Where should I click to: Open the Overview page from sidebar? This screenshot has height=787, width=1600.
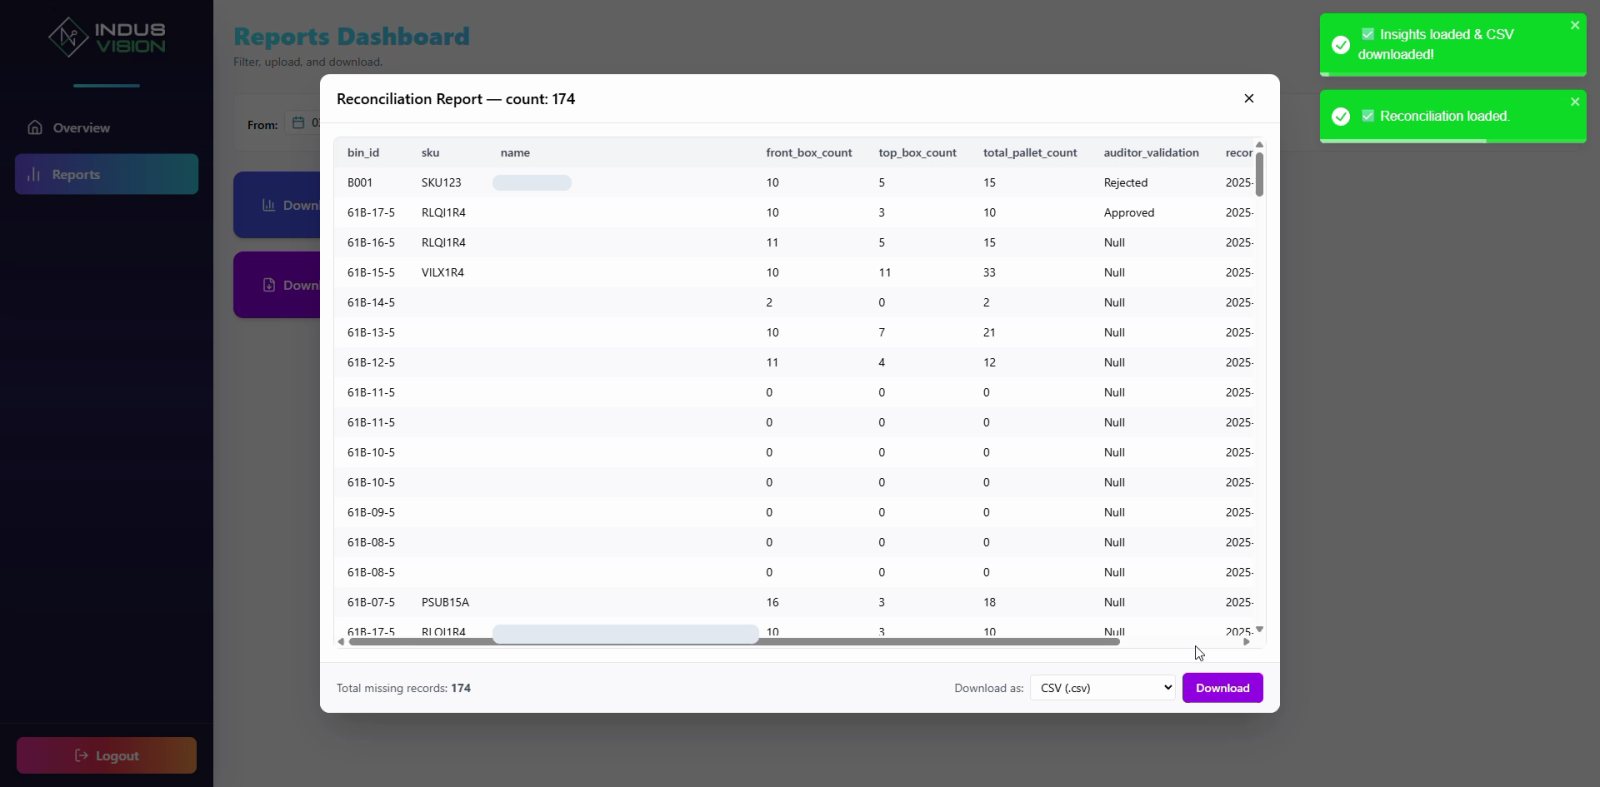coord(106,127)
